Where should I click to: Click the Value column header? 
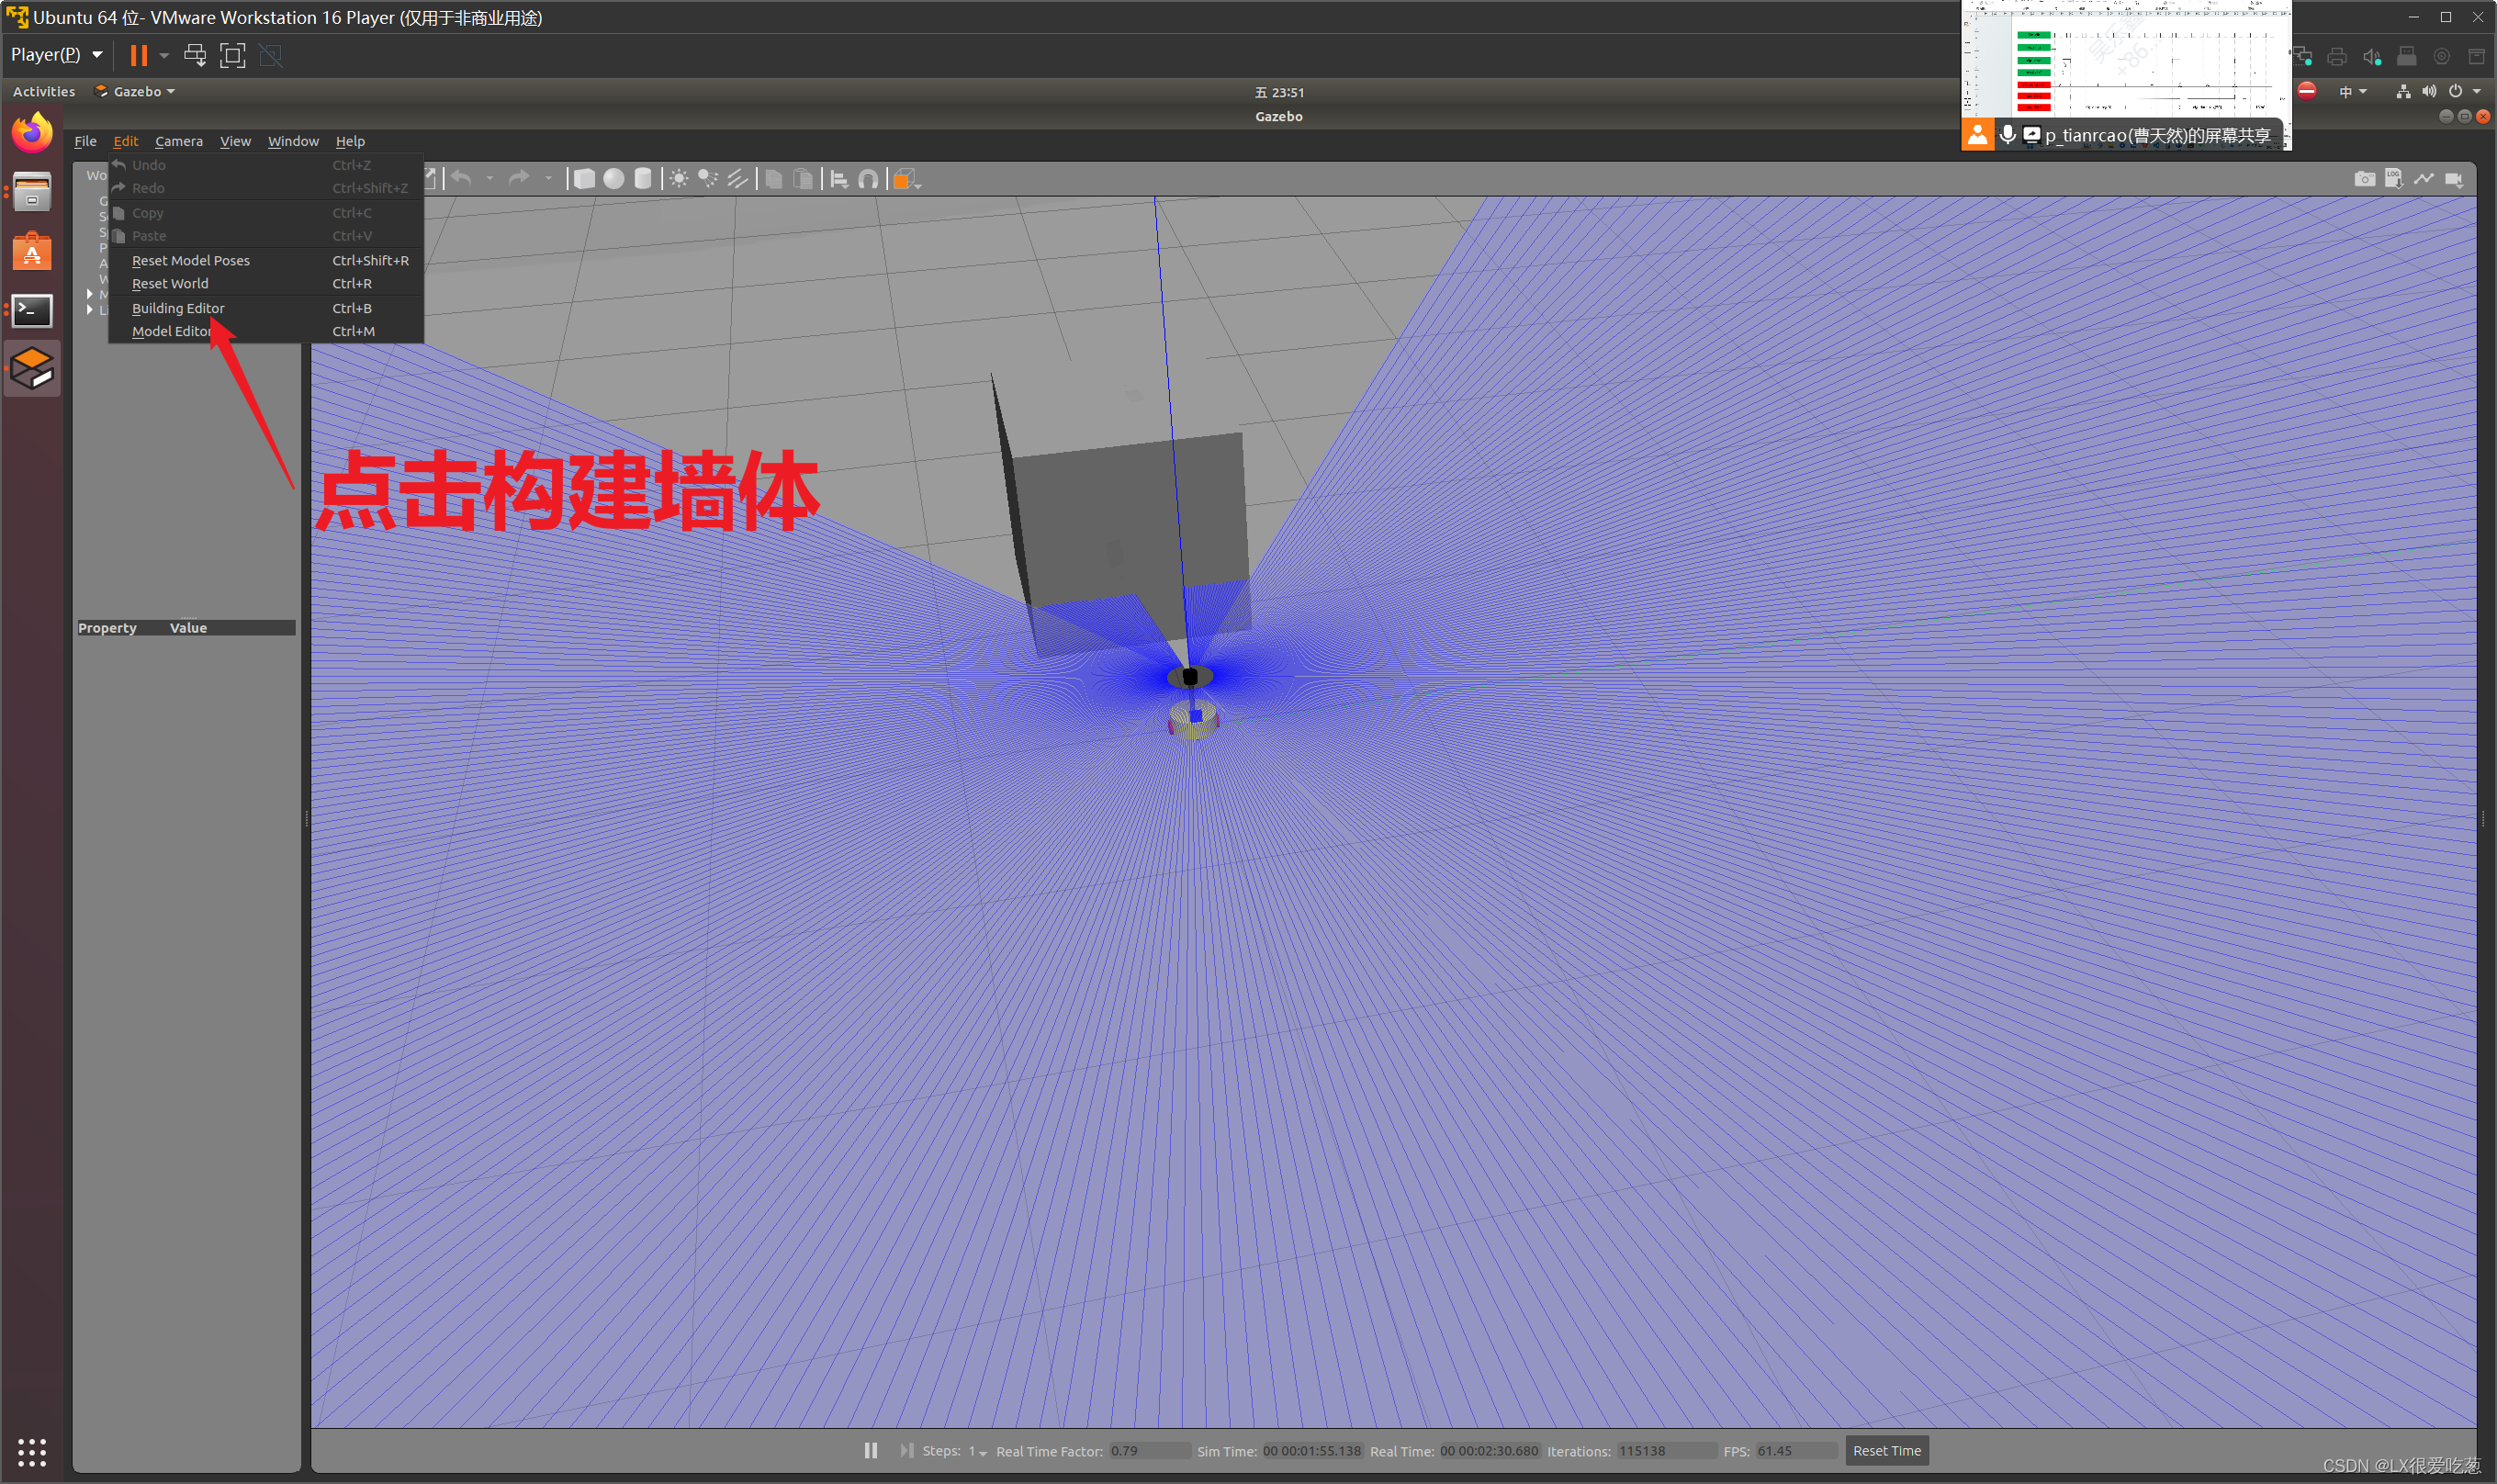(188, 628)
